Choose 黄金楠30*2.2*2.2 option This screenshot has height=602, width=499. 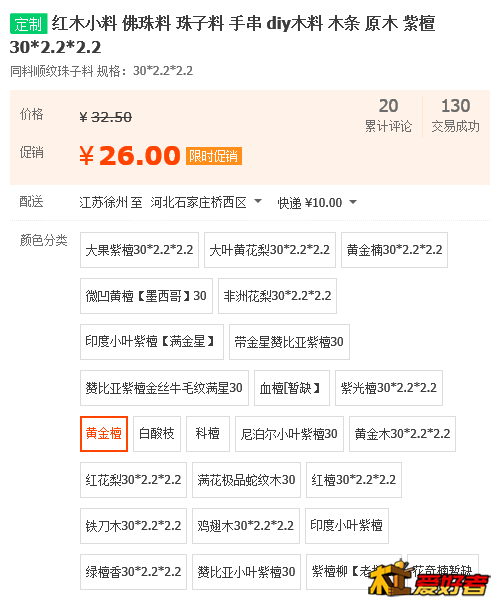click(394, 250)
